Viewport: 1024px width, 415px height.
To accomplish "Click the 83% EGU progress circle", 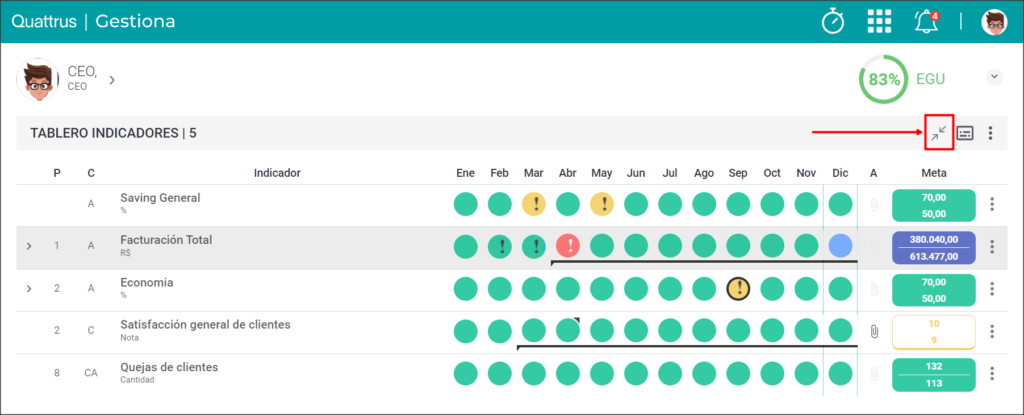I will [884, 80].
